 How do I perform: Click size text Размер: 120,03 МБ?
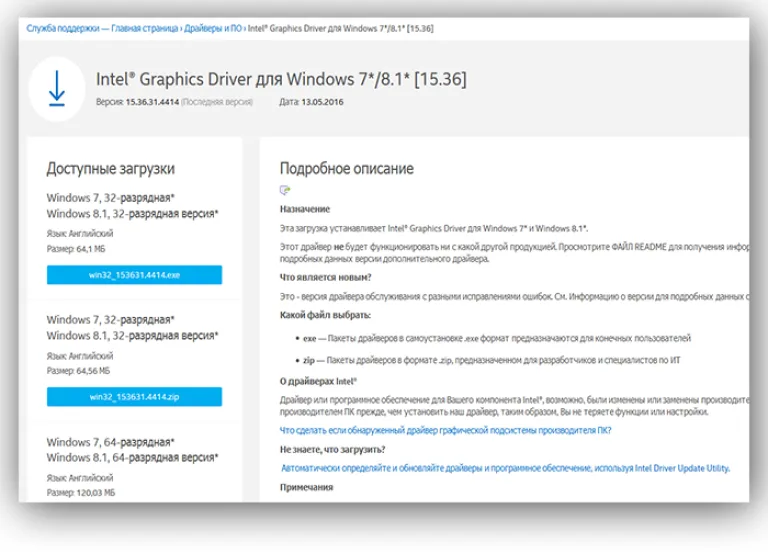pos(81,493)
